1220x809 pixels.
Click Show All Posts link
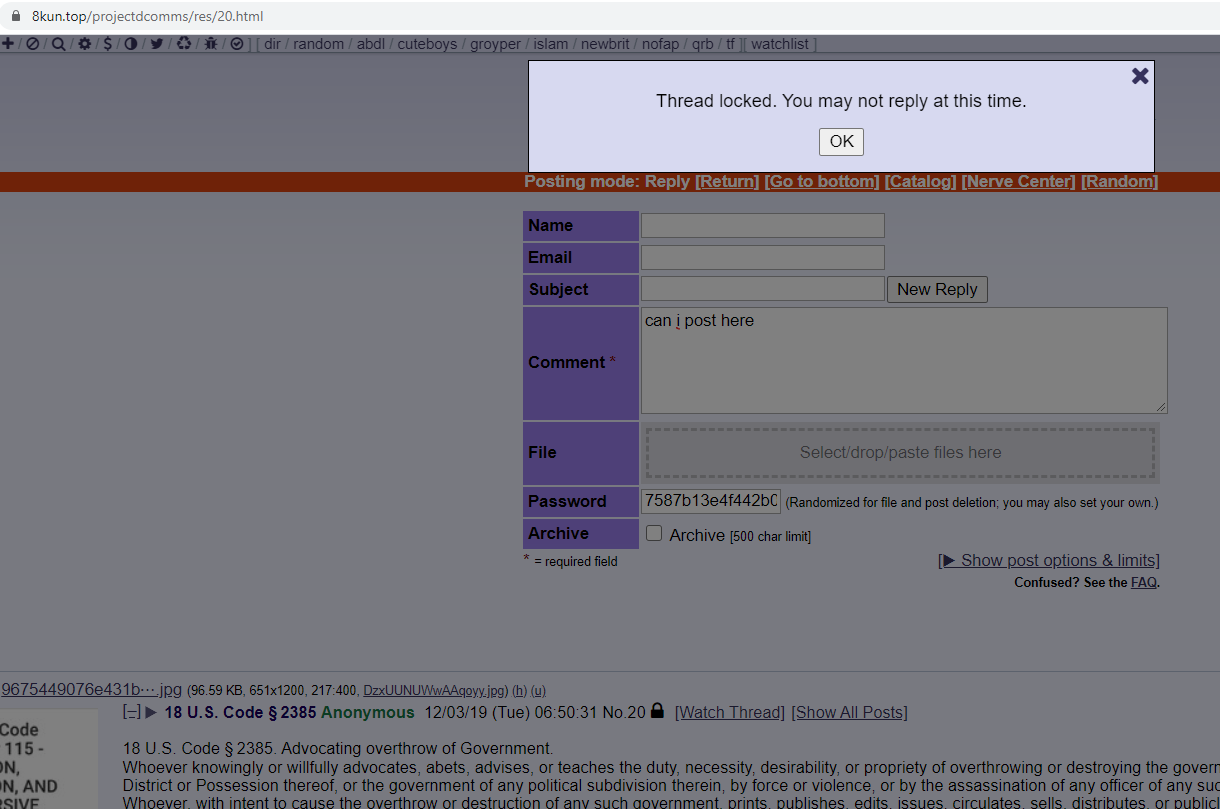click(849, 712)
